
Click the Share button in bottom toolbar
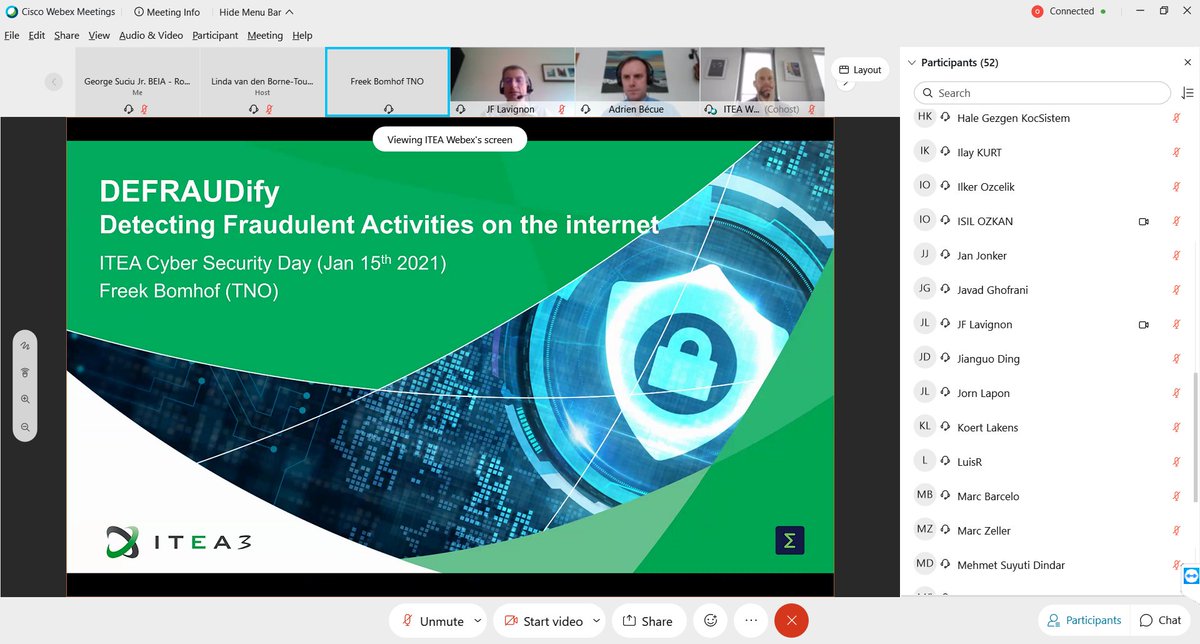[x=649, y=621]
